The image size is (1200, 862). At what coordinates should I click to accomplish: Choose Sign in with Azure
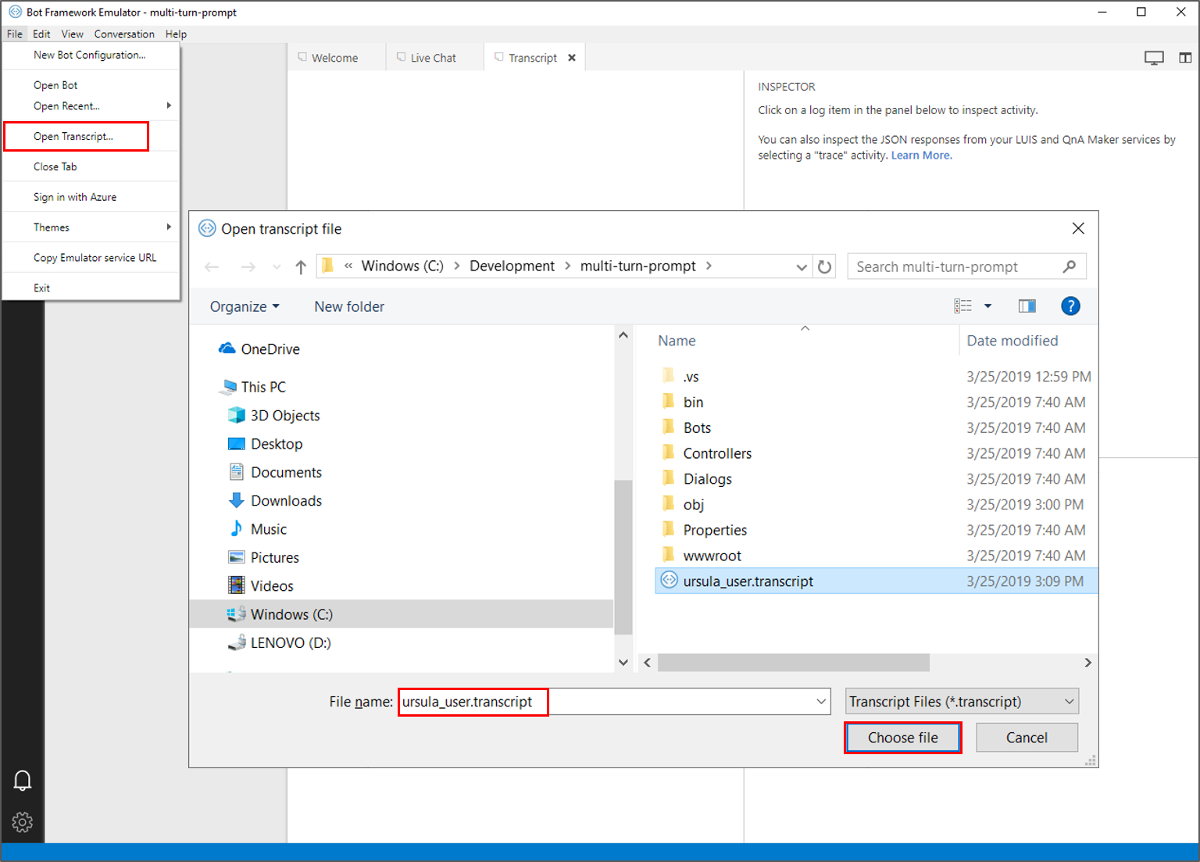click(x=91, y=197)
